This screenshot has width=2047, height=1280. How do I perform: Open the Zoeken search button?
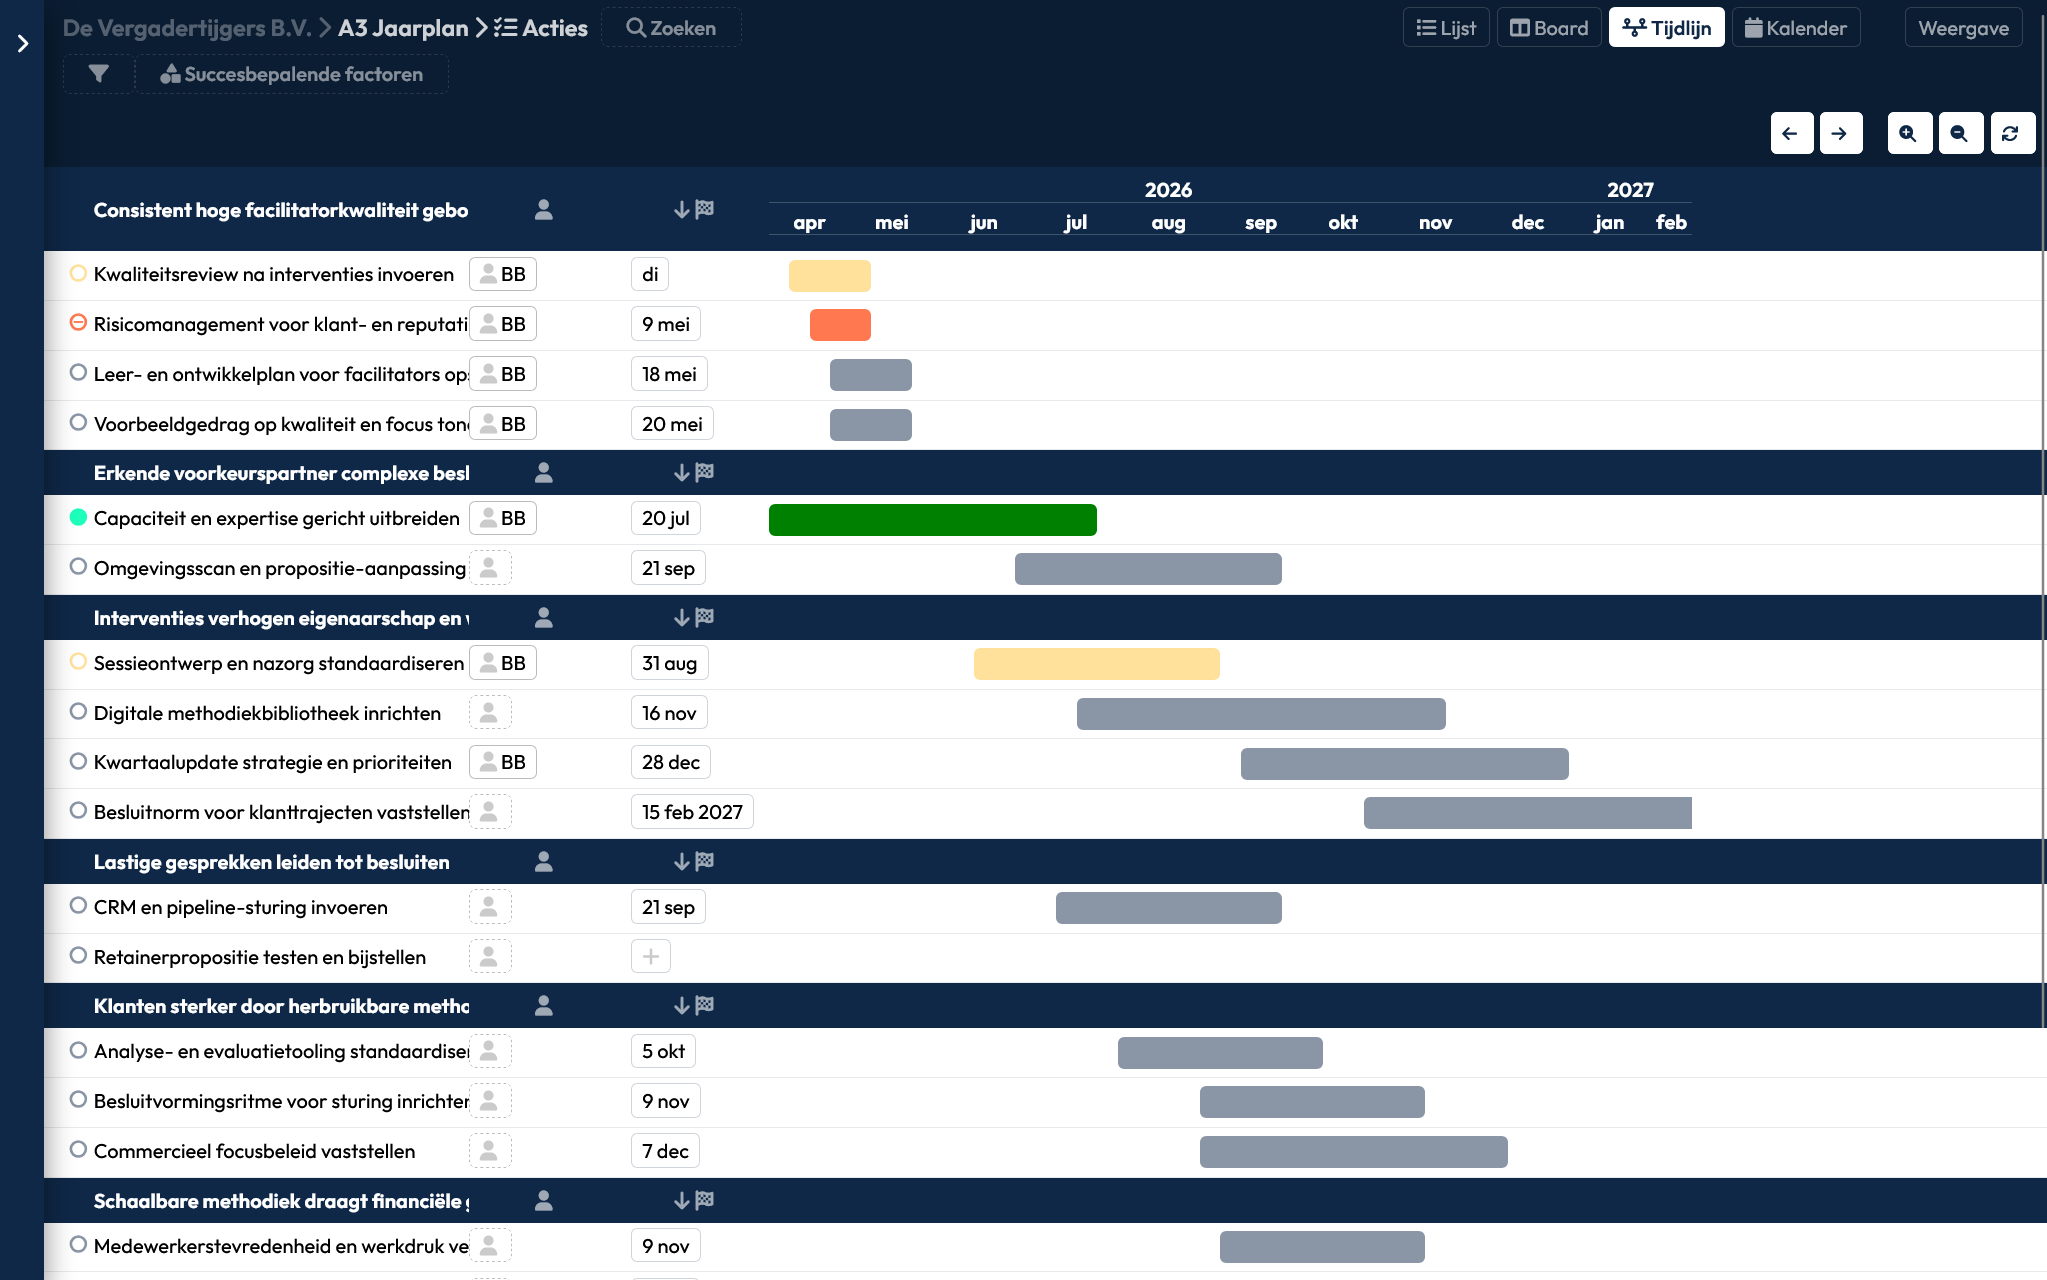tap(671, 28)
